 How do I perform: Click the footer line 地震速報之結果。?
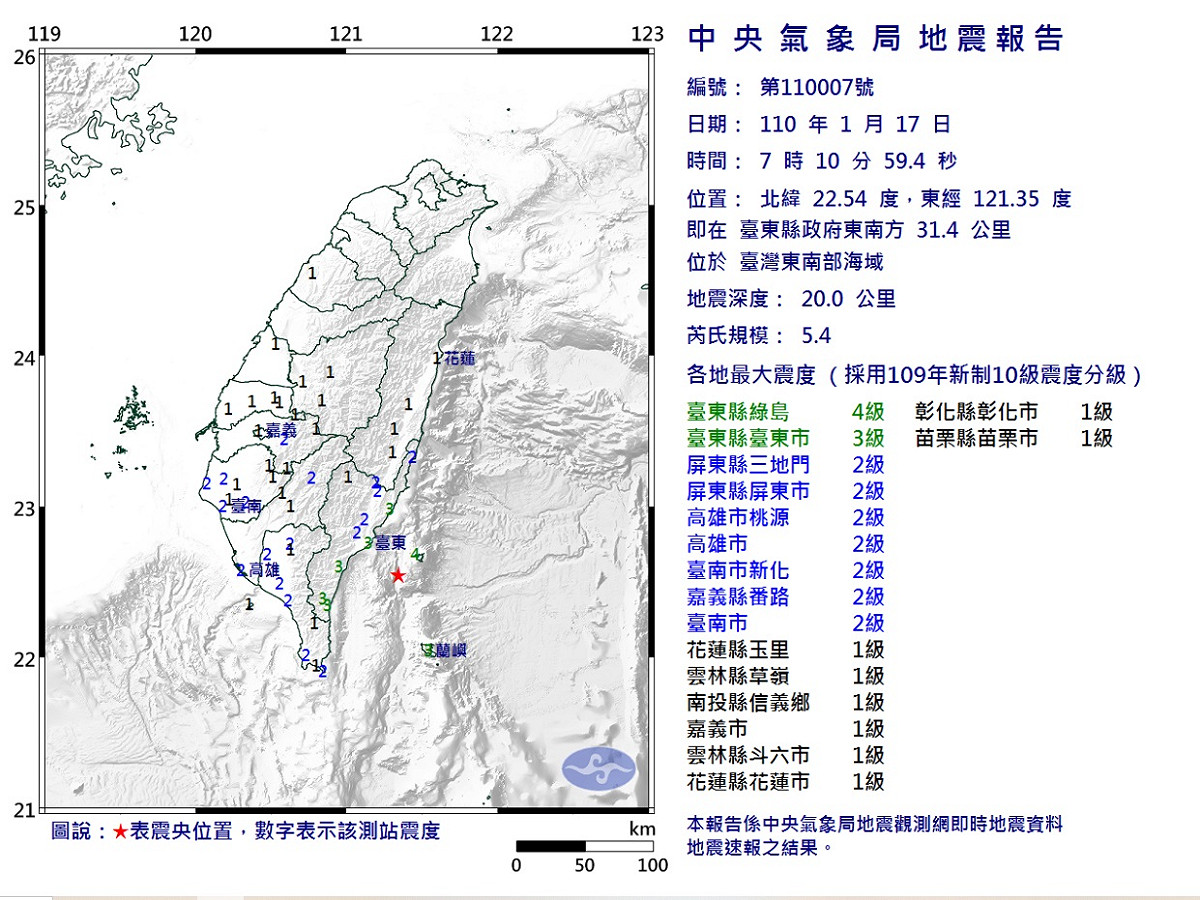pyautogui.click(x=760, y=848)
